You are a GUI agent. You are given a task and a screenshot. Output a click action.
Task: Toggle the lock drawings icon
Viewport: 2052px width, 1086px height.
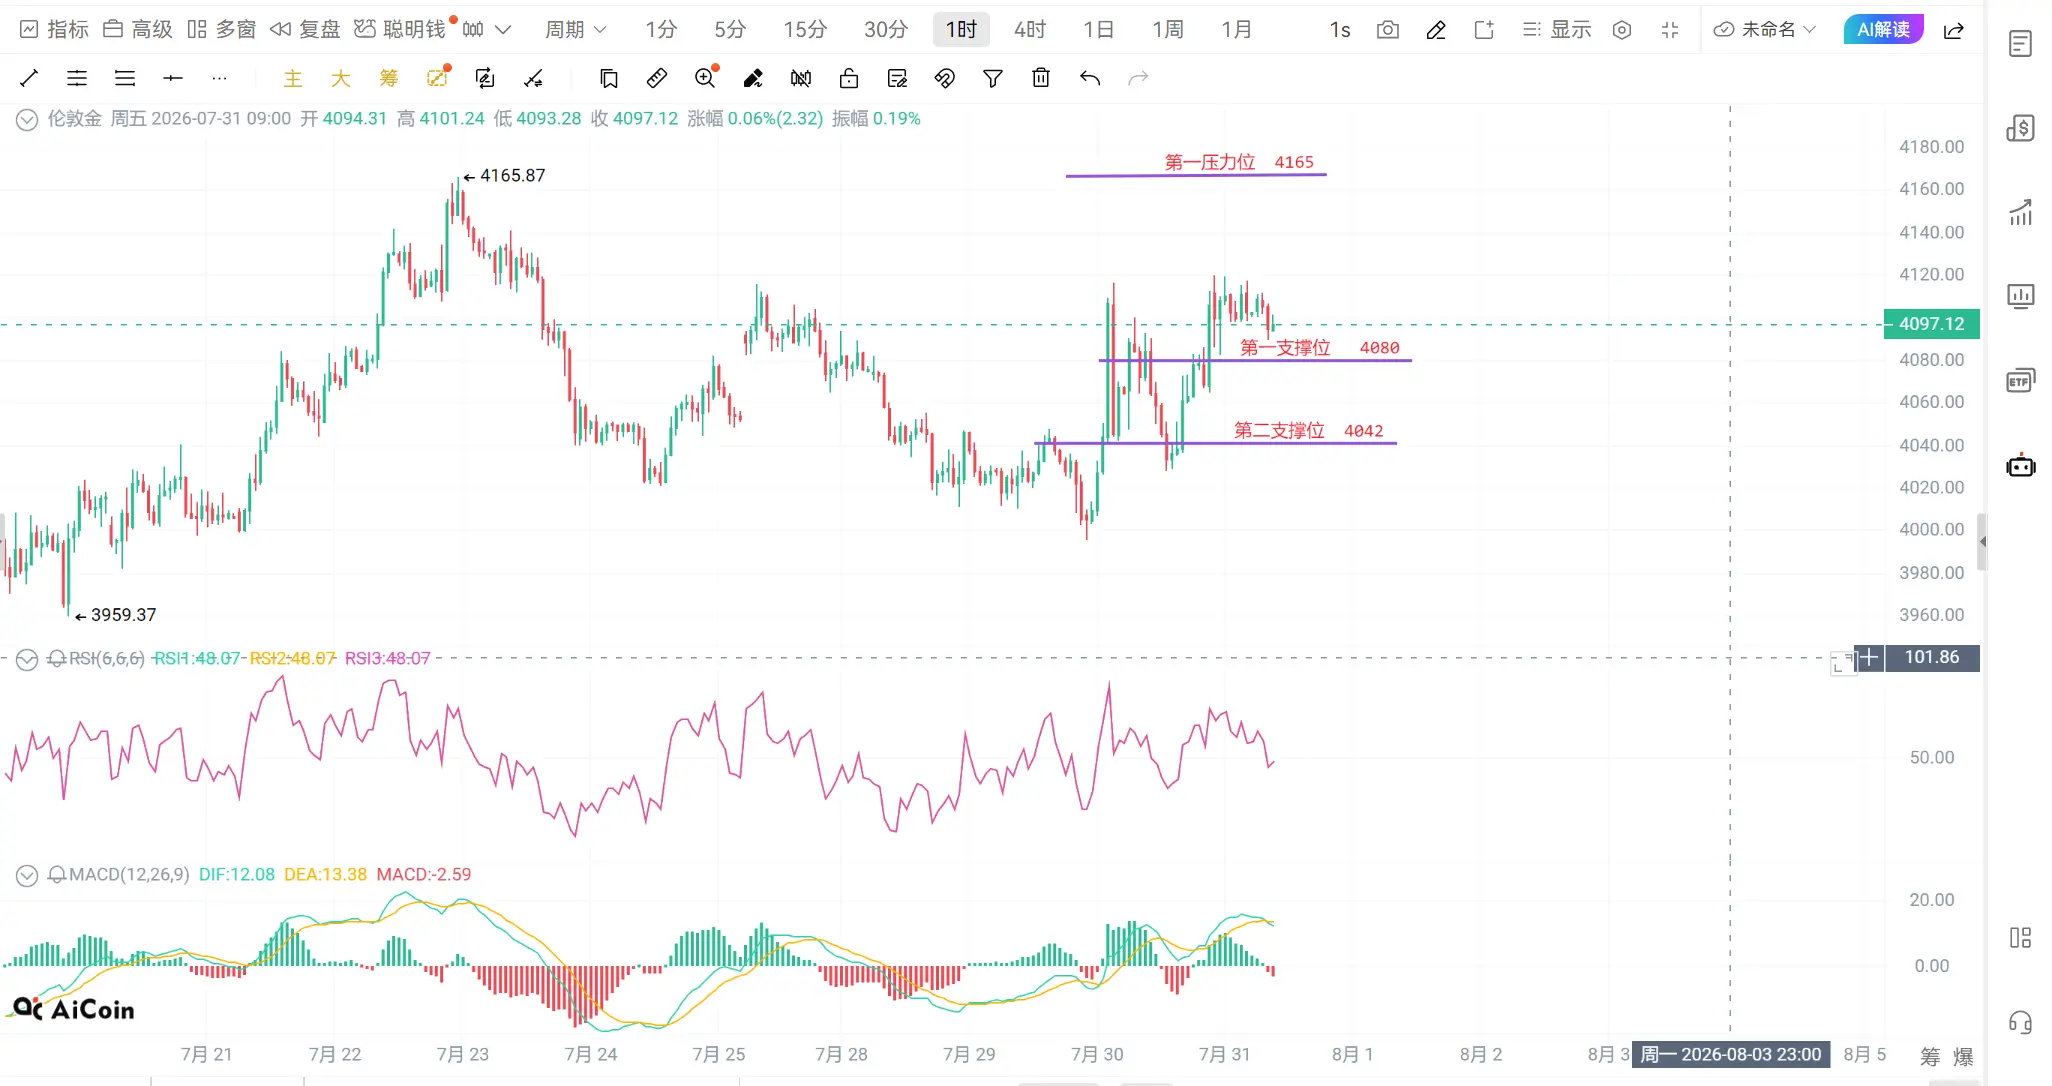tap(849, 78)
